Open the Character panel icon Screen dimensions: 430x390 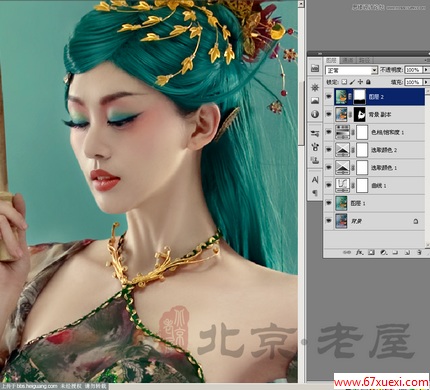click(x=315, y=180)
